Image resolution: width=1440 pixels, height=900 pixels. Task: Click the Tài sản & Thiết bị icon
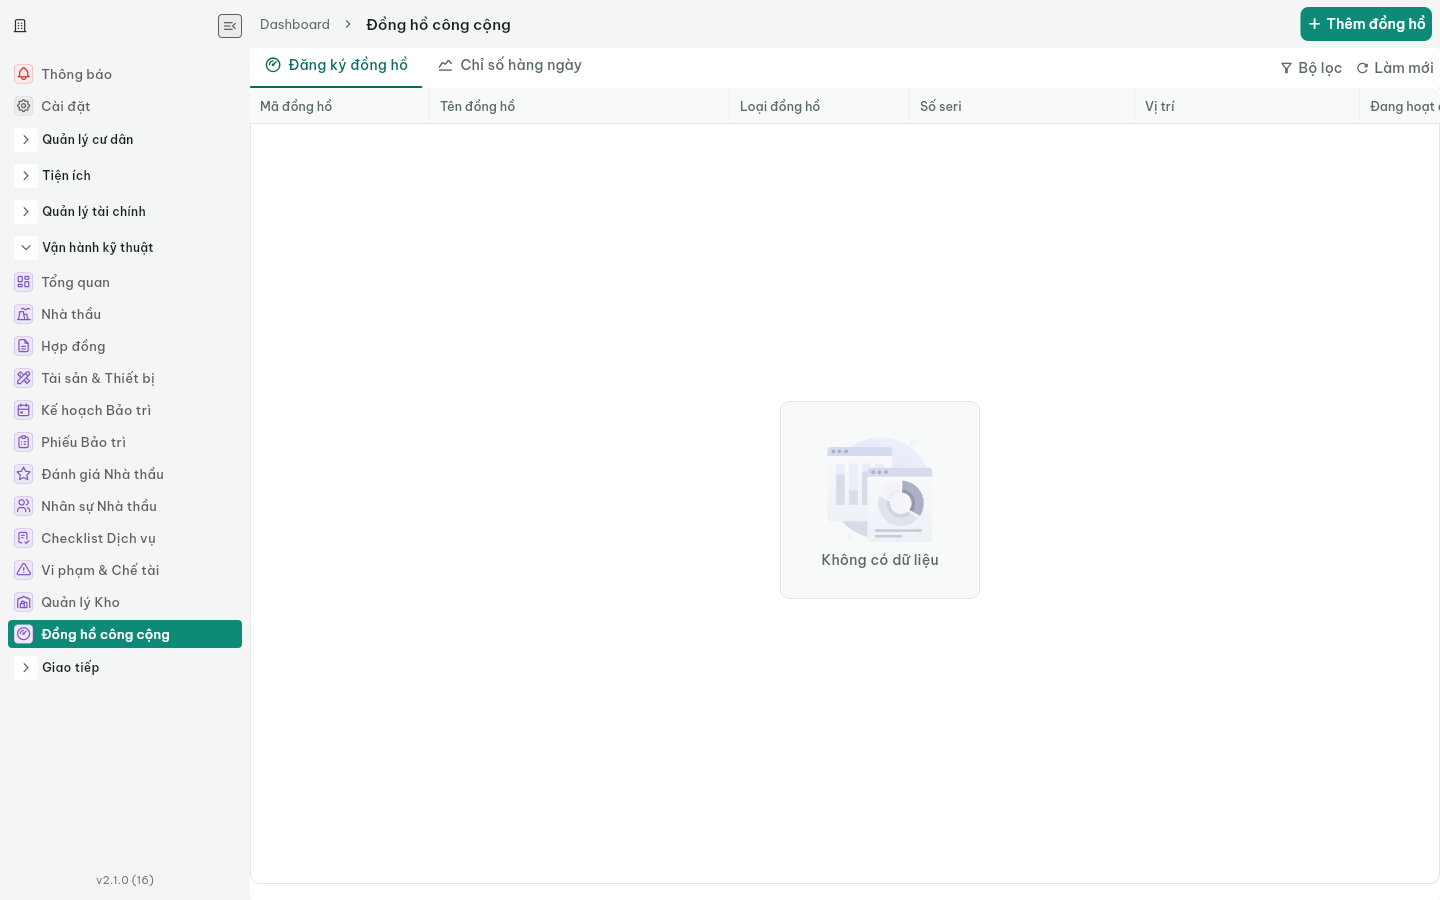[24, 378]
